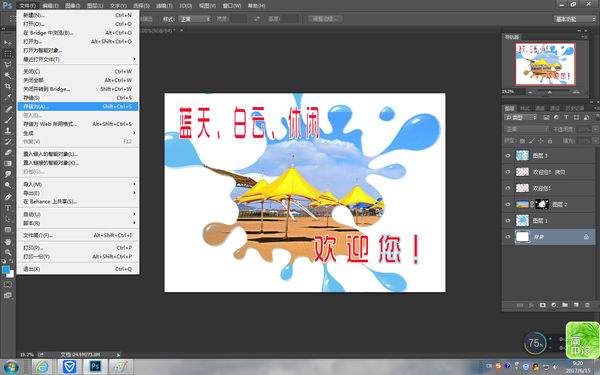Hide the 背景 background layer
This screenshot has width=600, height=375.
click(508, 237)
